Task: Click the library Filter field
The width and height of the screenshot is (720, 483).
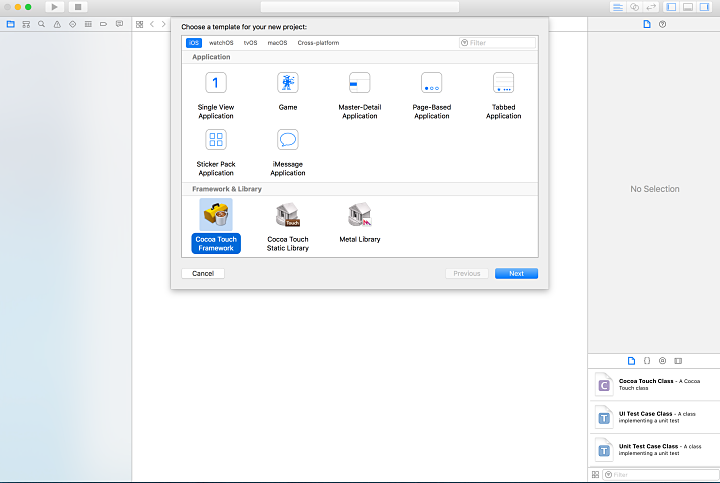Action: [x=661, y=475]
